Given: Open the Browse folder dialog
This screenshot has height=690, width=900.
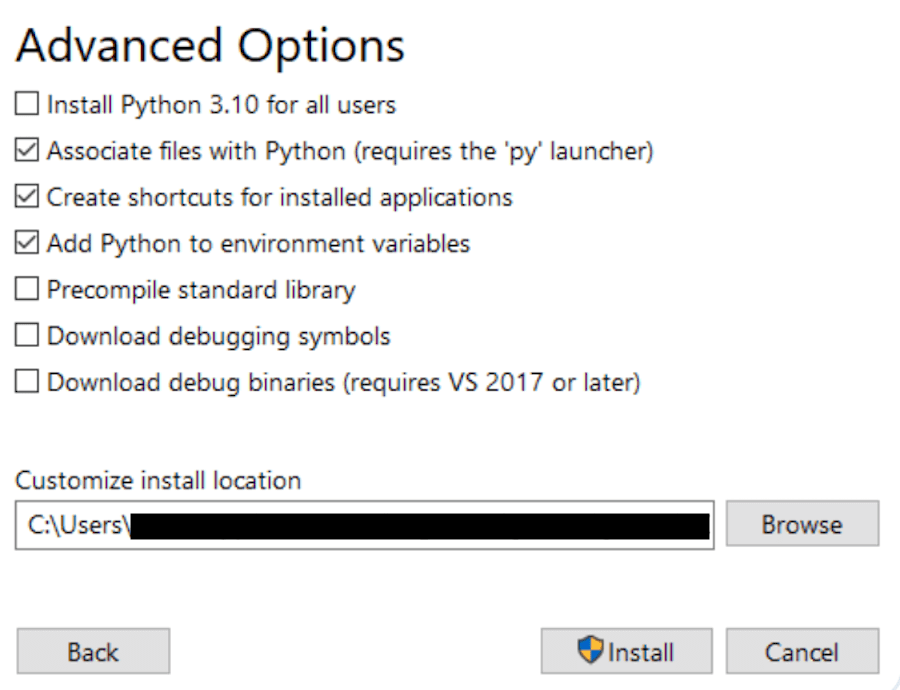Looking at the screenshot, I should click(802, 524).
